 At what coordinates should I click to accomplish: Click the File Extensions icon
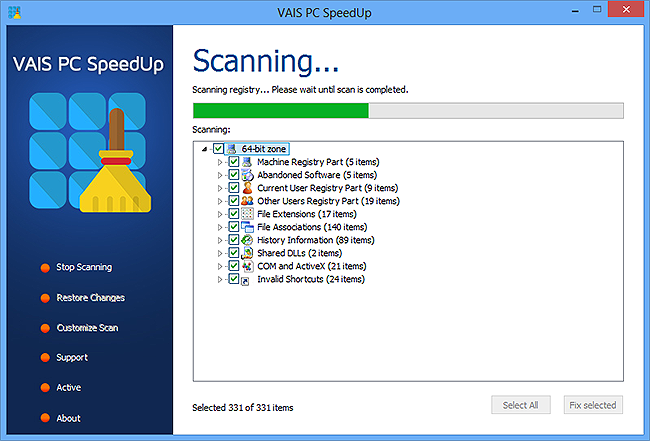247,214
